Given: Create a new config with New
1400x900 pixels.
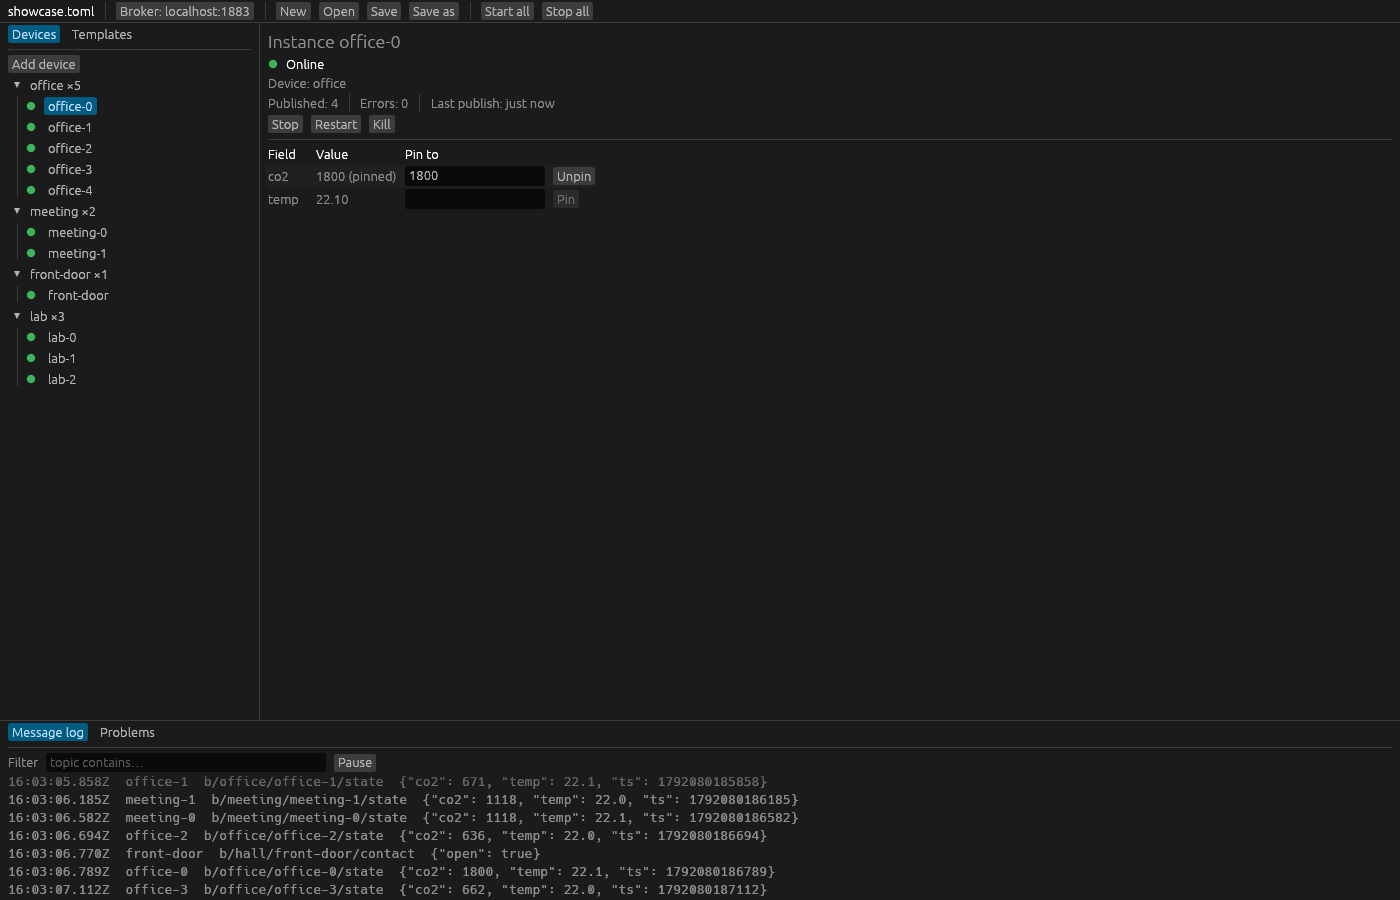Looking at the screenshot, I should (293, 11).
